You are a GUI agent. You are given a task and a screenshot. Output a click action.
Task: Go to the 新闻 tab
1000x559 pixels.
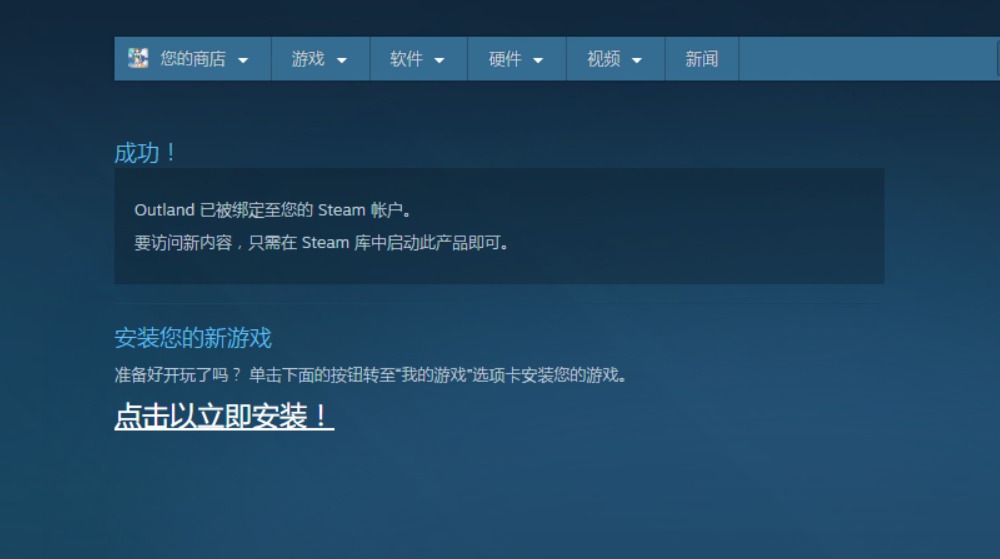(x=702, y=59)
